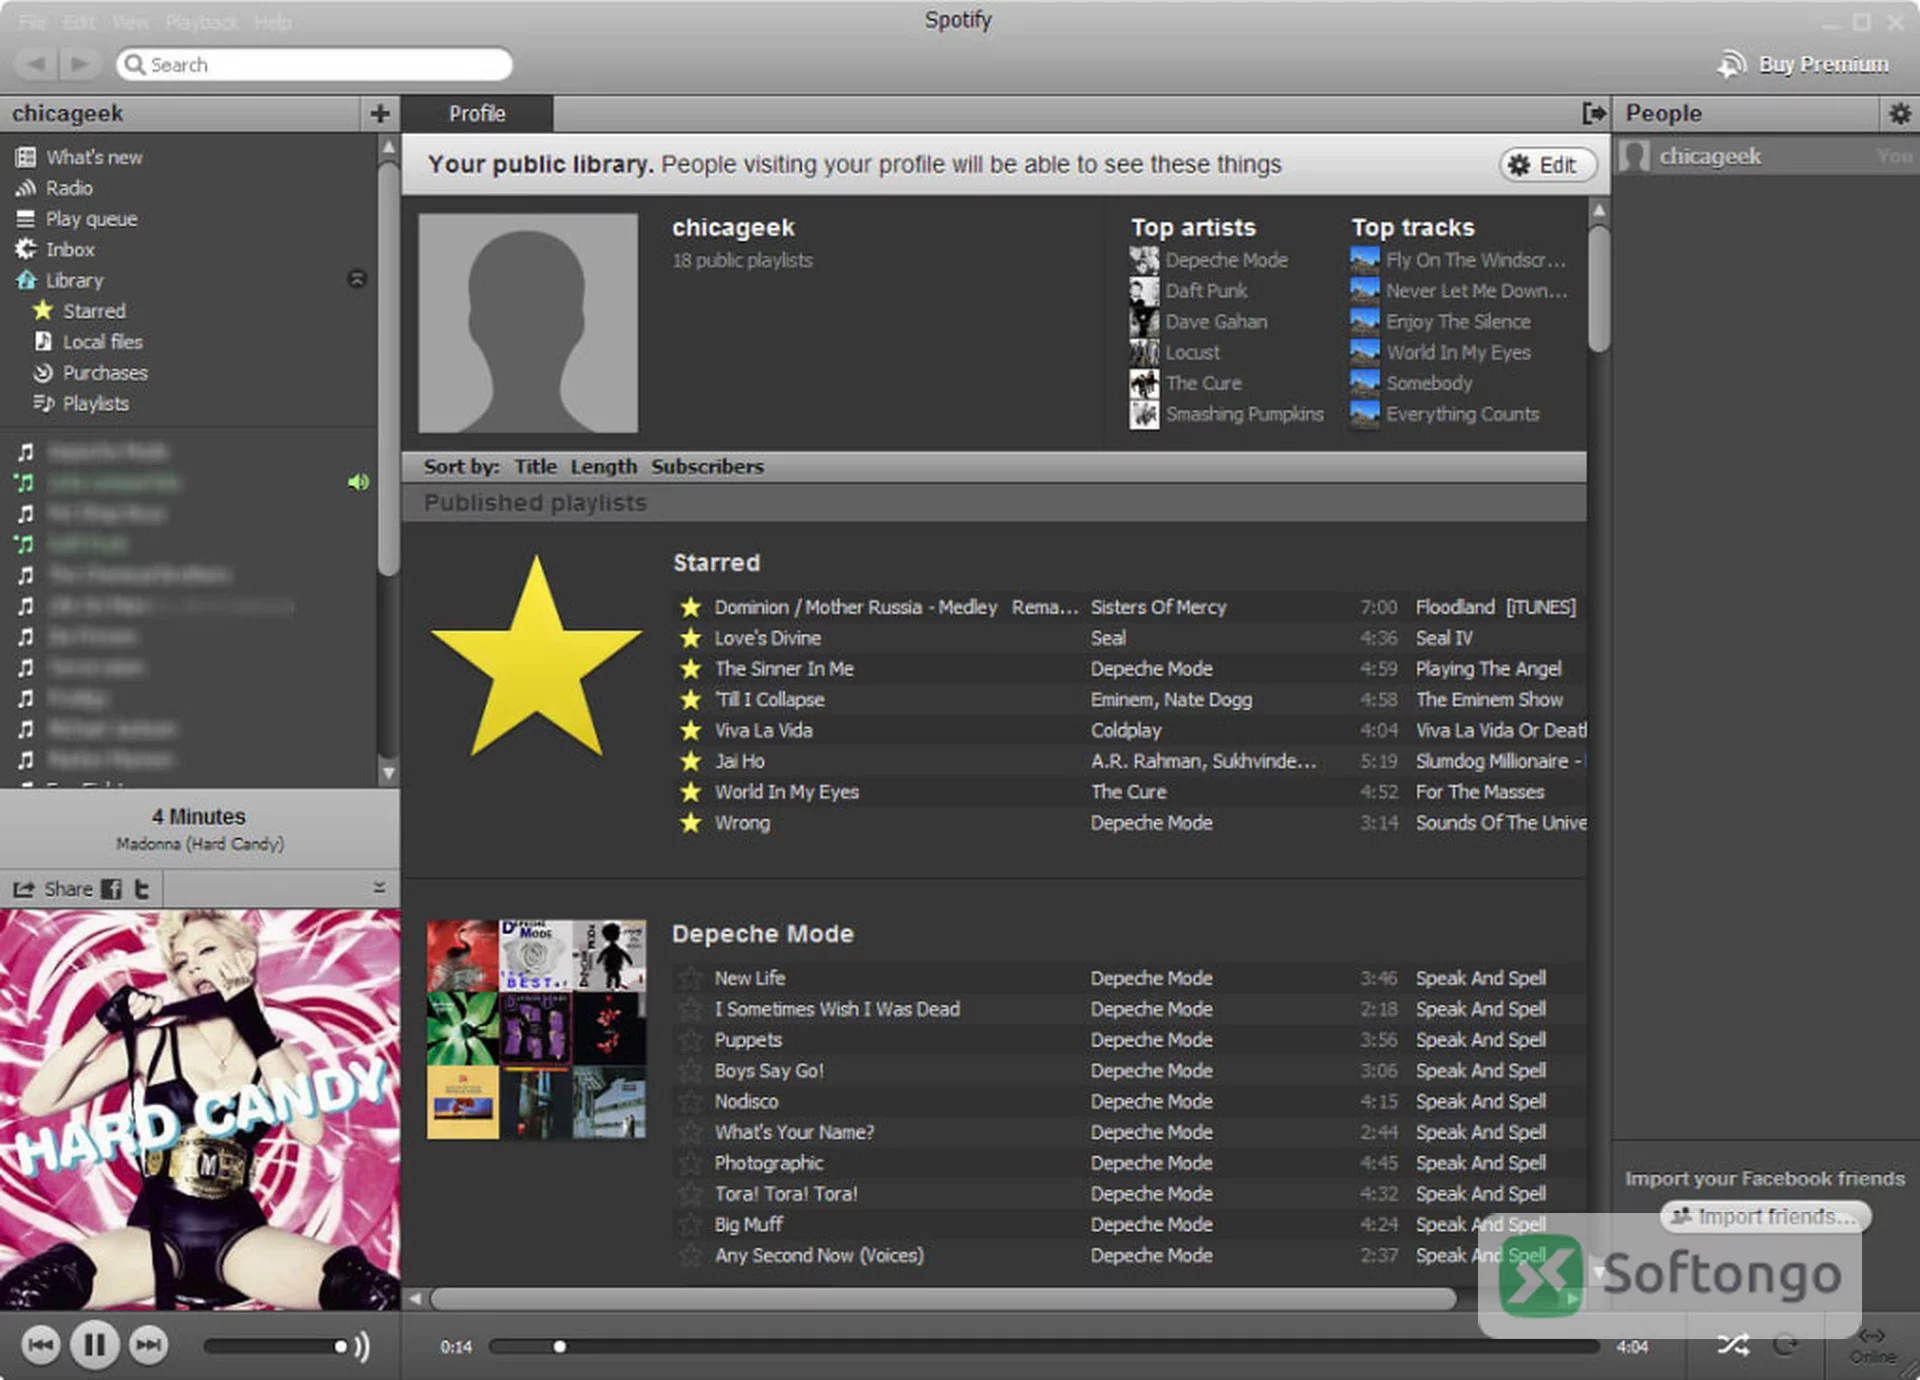This screenshot has width=1920, height=1380.
Task: Unstar the Viva La Vida track
Action: click(690, 731)
